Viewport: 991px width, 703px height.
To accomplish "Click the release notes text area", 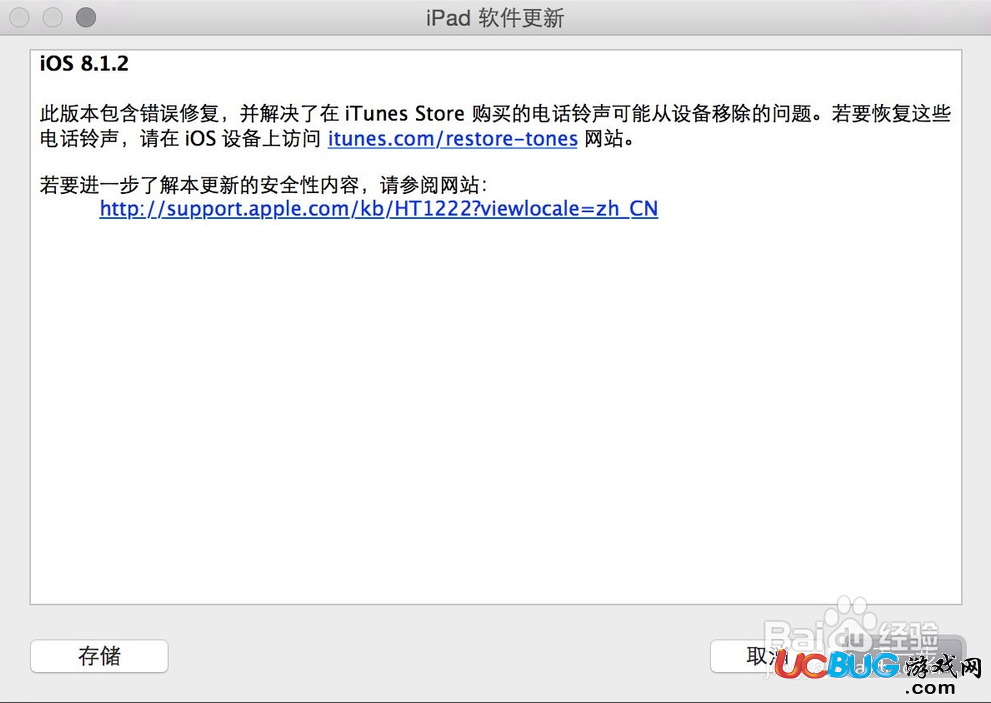I will pyautogui.click(x=496, y=327).
